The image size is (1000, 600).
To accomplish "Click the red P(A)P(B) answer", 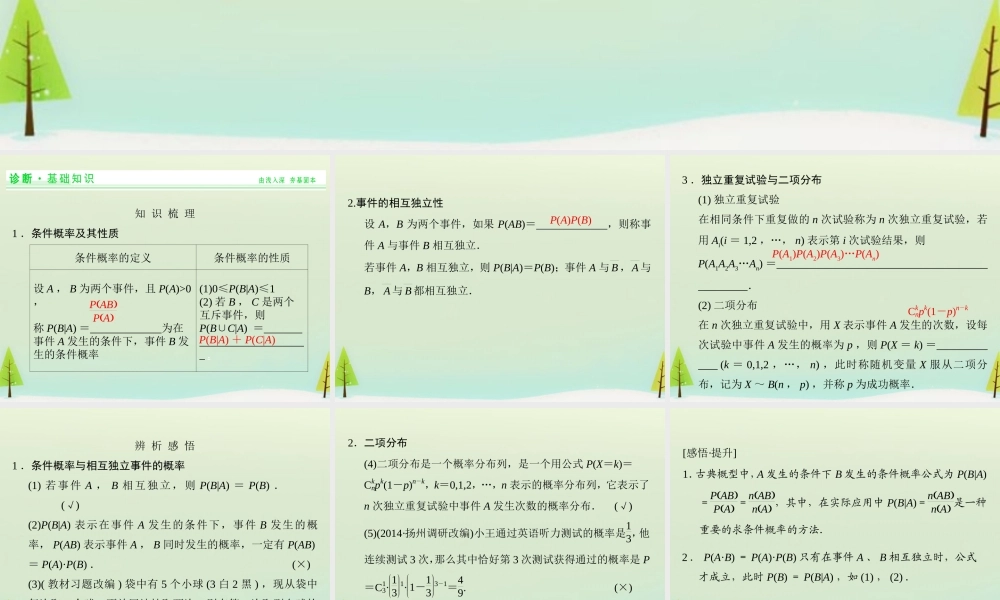I will click(x=571, y=220).
